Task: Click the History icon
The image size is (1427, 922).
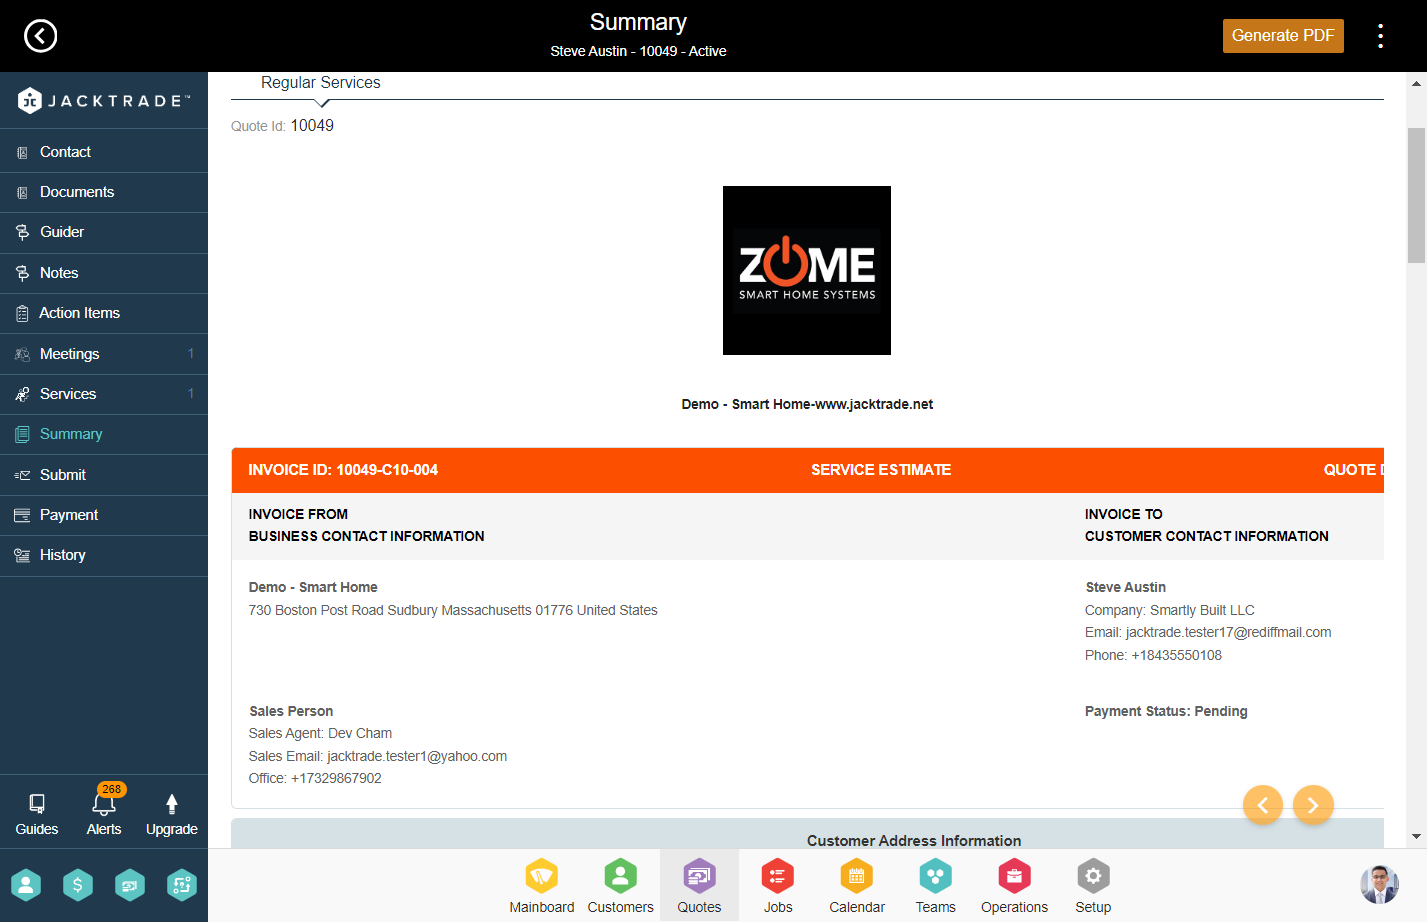Action: (22, 555)
